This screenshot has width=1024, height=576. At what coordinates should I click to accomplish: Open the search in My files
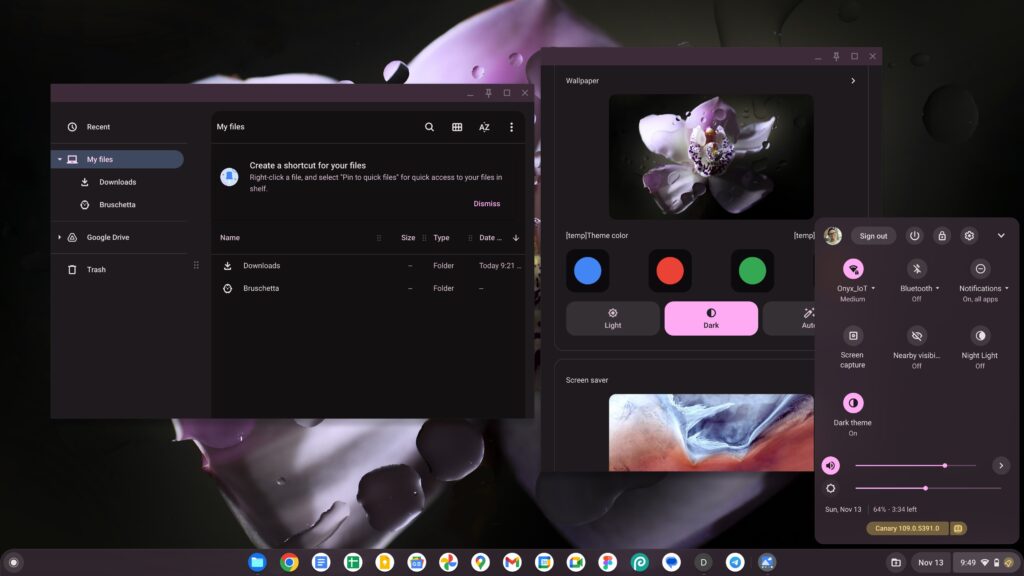point(429,127)
